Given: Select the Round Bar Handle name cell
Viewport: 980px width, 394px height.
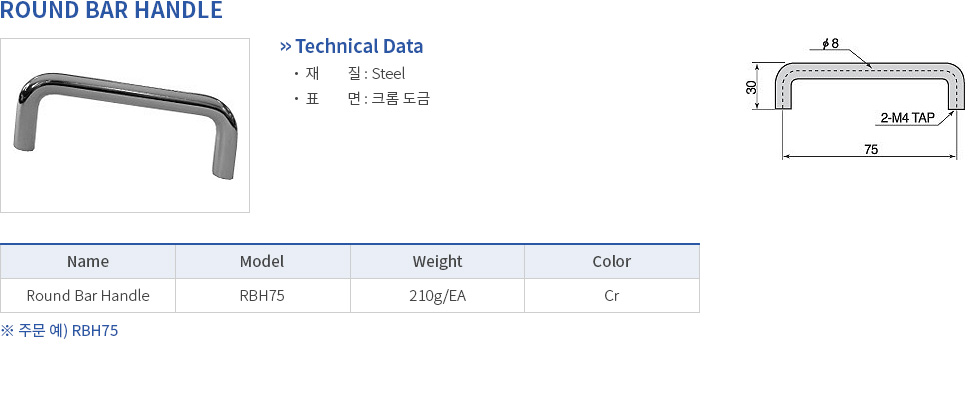Looking at the screenshot, I should coord(88,295).
